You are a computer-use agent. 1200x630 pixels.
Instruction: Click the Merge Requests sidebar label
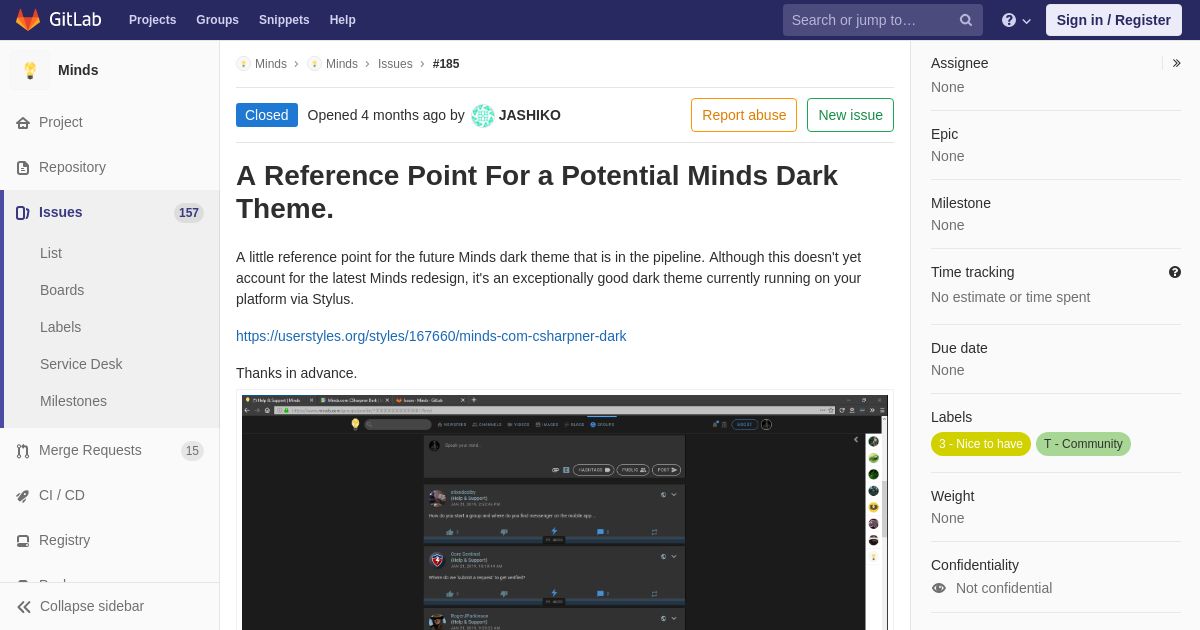pos(90,450)
